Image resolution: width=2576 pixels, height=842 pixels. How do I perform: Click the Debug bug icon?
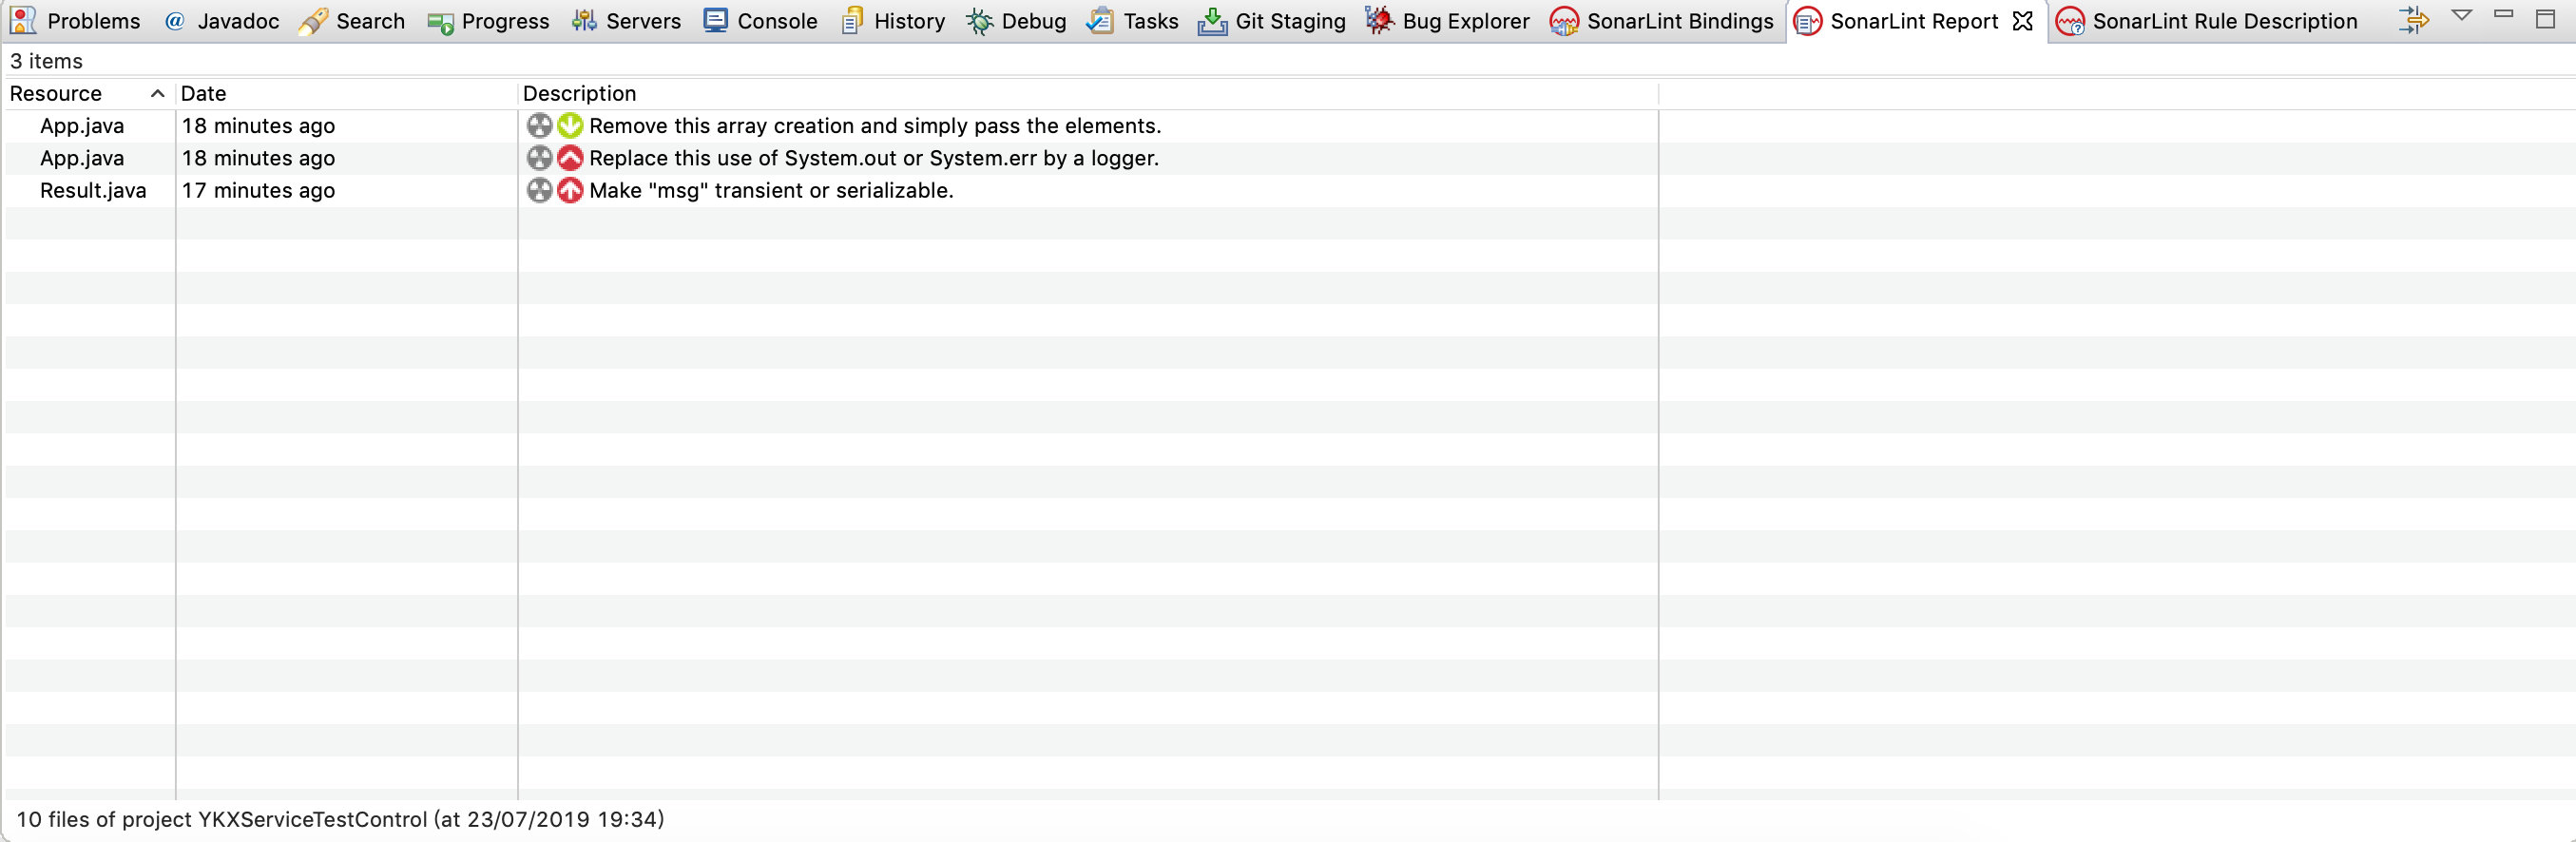coord(979,21)
